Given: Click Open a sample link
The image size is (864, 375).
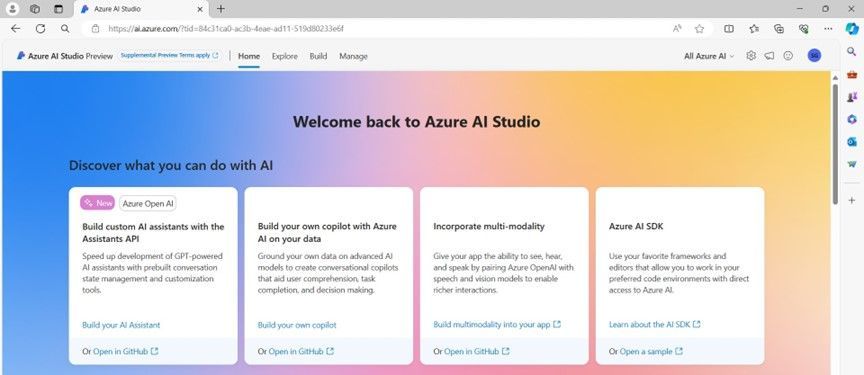Looking at the screenshot, I should [651, 351].
